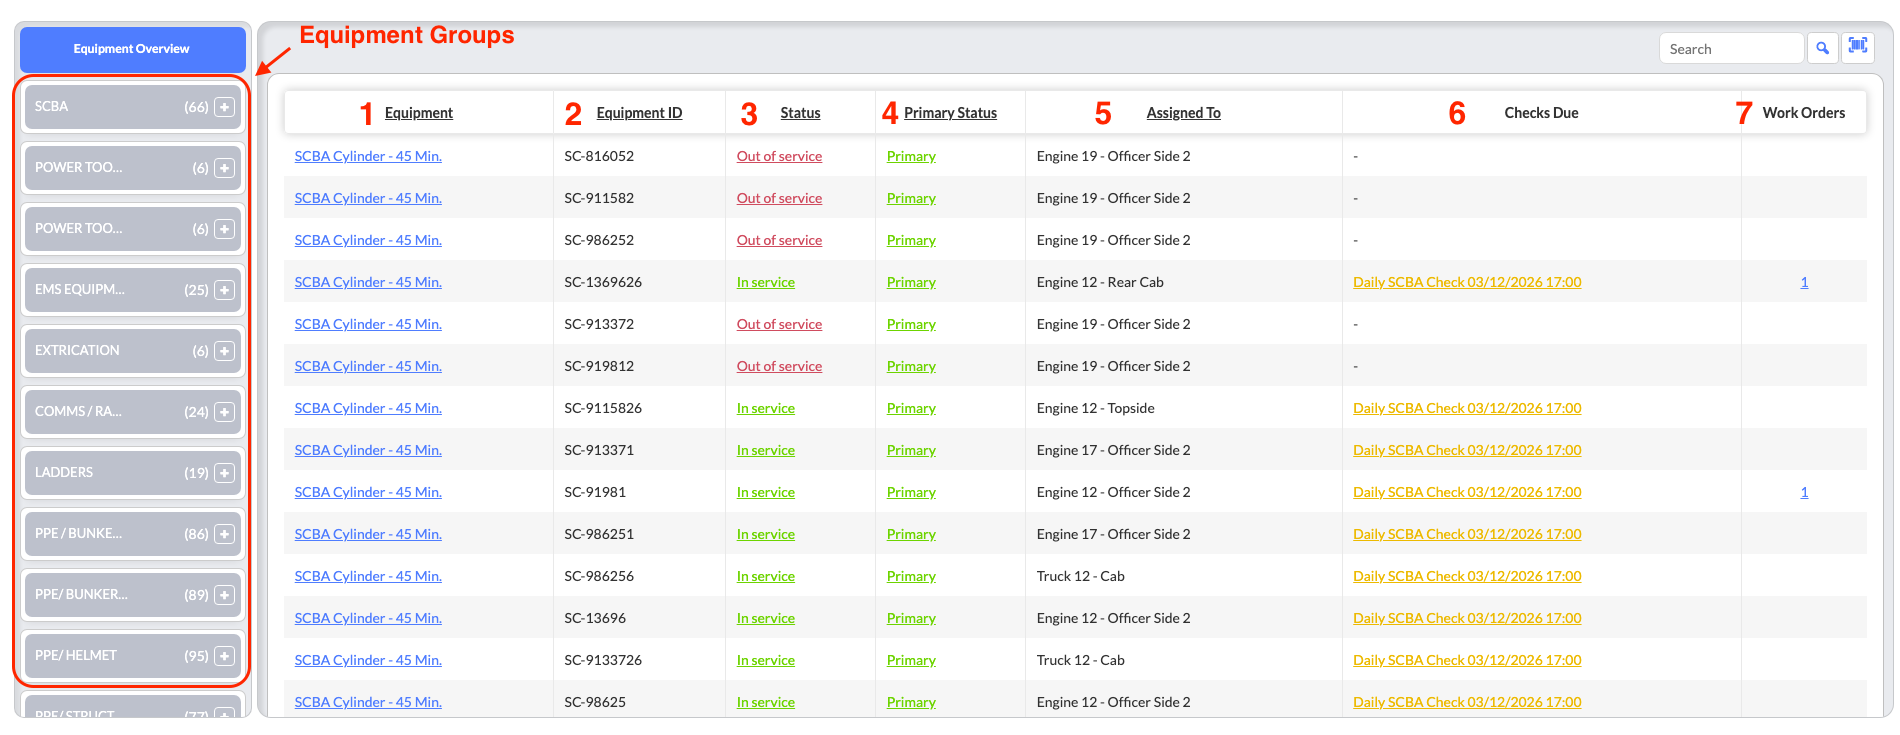Image resolution: width=1900 pixels, height=735 pixels.
Task: Expand the EMS EQUIPM... group plus icon
Action: click(x=225, y=290)
